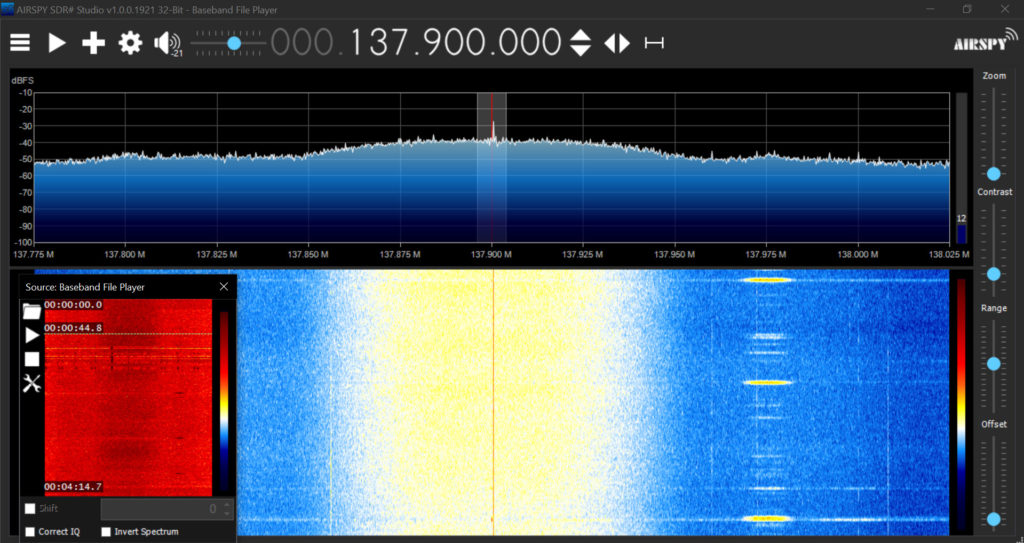The image size is (1024, 543).
Task: Toggle the left-right tuning style icon
Action: point(617,43)
